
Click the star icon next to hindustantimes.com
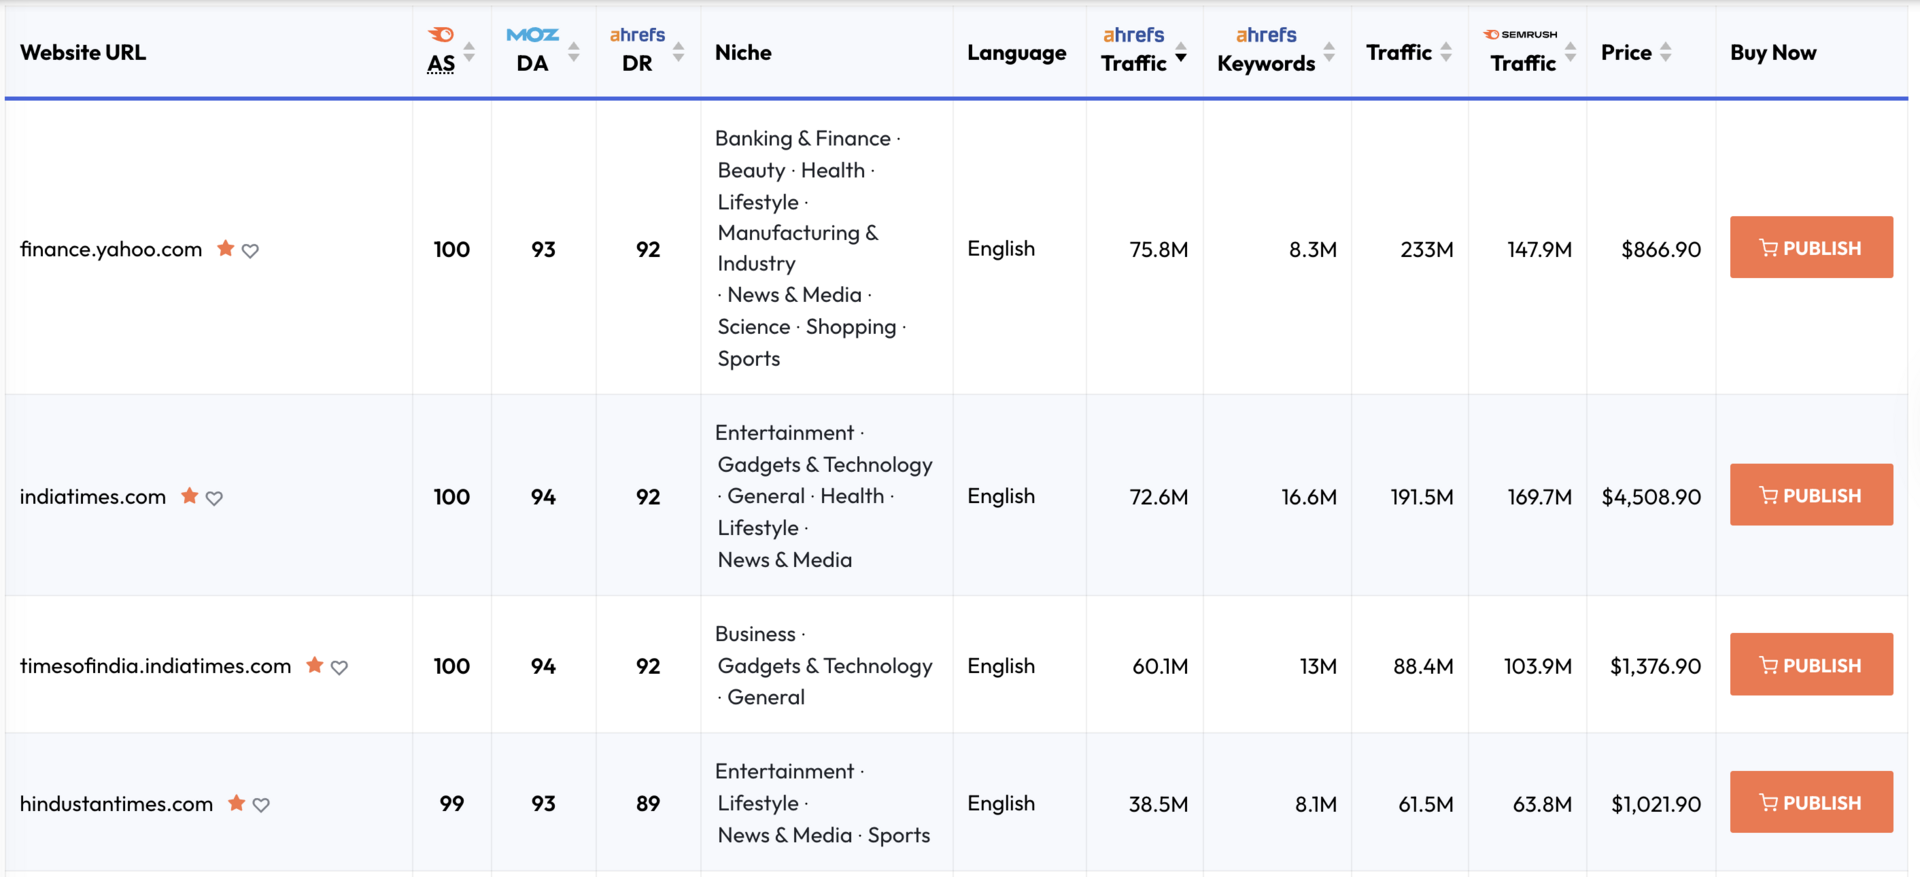(x=237, y=803)
